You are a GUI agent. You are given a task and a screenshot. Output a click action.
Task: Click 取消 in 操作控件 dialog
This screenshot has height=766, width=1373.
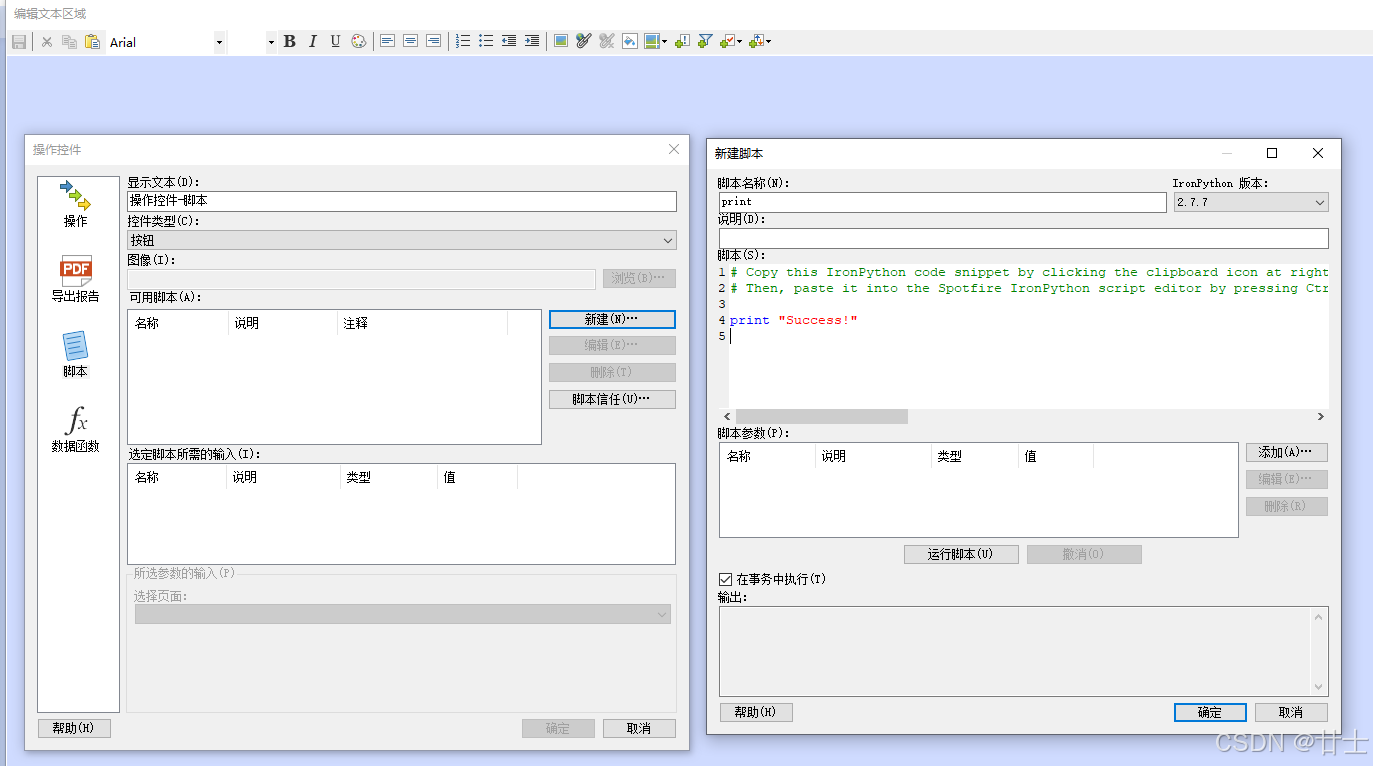point(639,728)
